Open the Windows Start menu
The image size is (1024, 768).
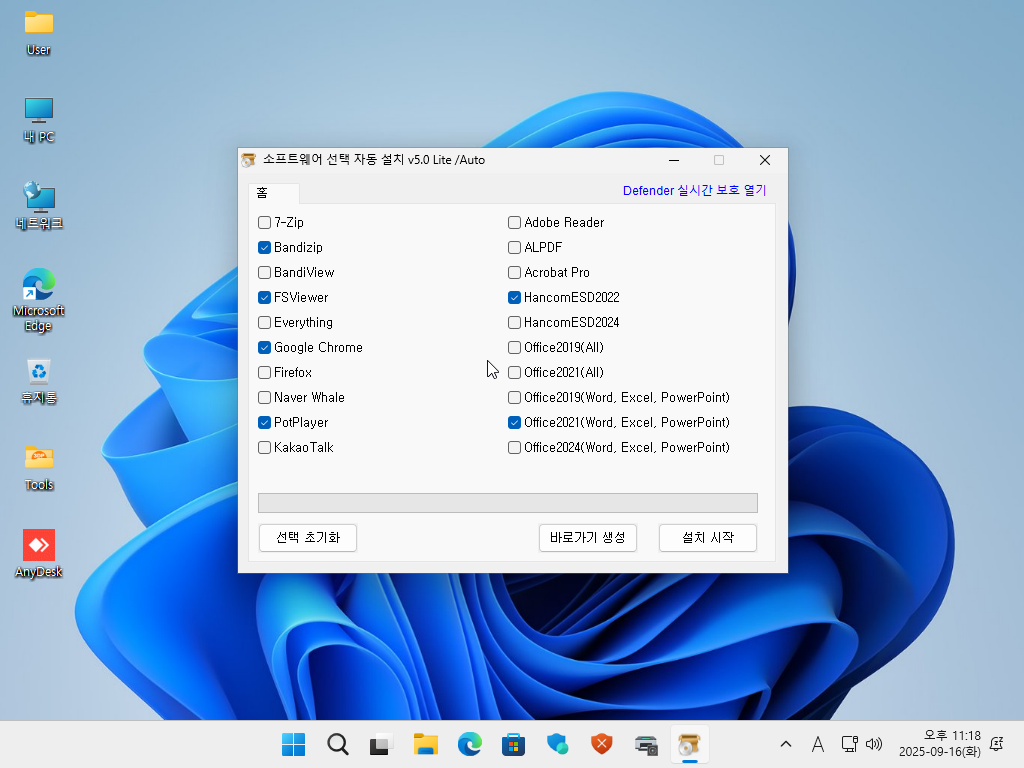pos(293,744)
